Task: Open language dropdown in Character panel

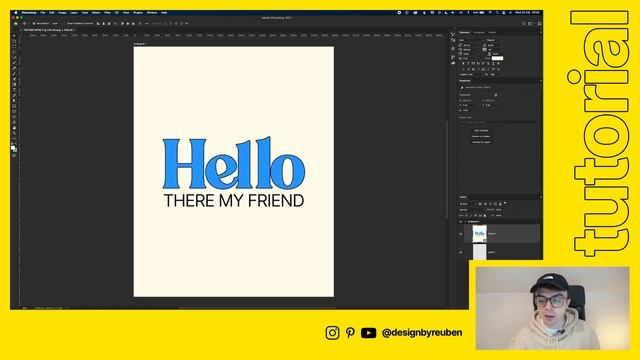Action: pos(471,74)
